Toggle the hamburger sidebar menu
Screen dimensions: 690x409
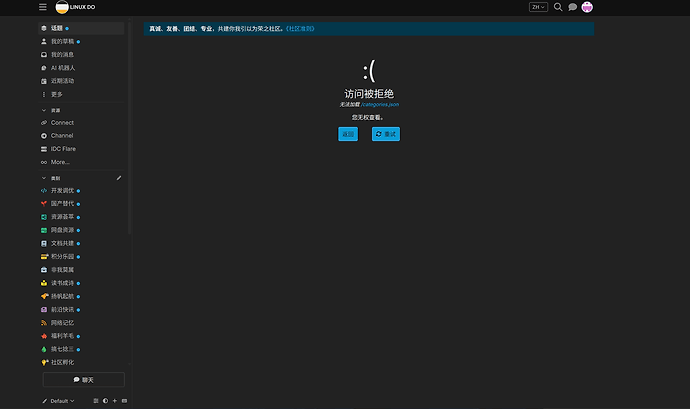[43, 7]
